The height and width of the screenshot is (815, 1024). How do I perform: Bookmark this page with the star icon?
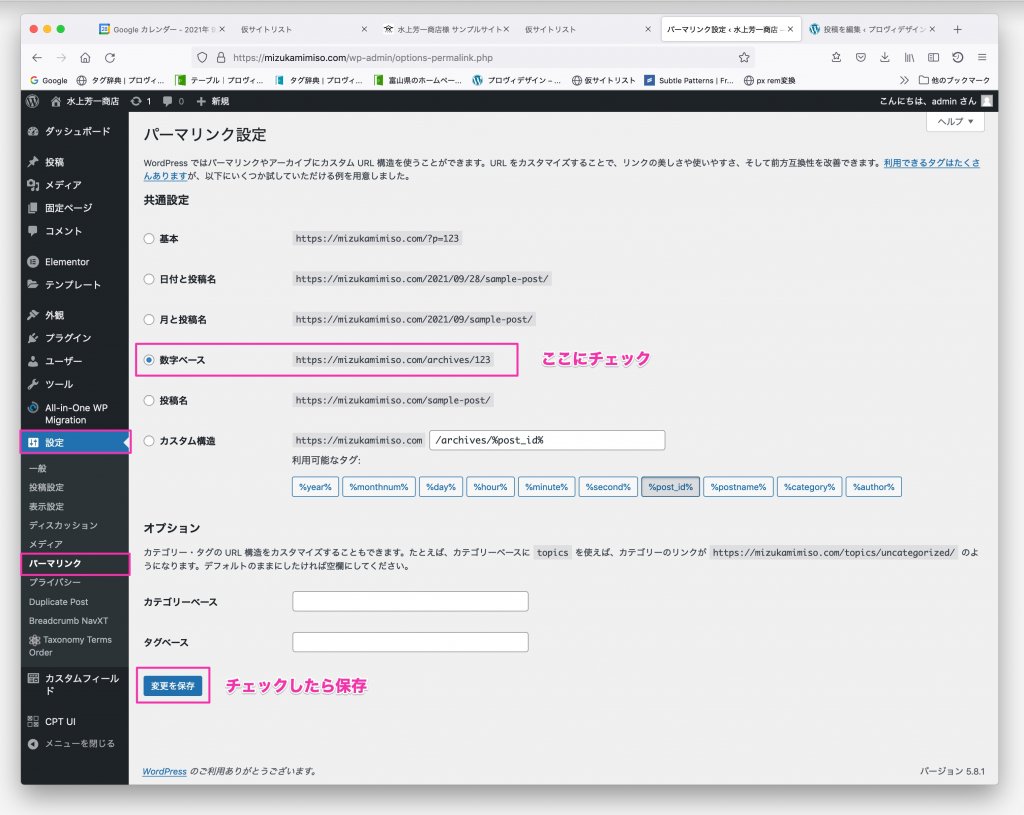pos(744,57)
